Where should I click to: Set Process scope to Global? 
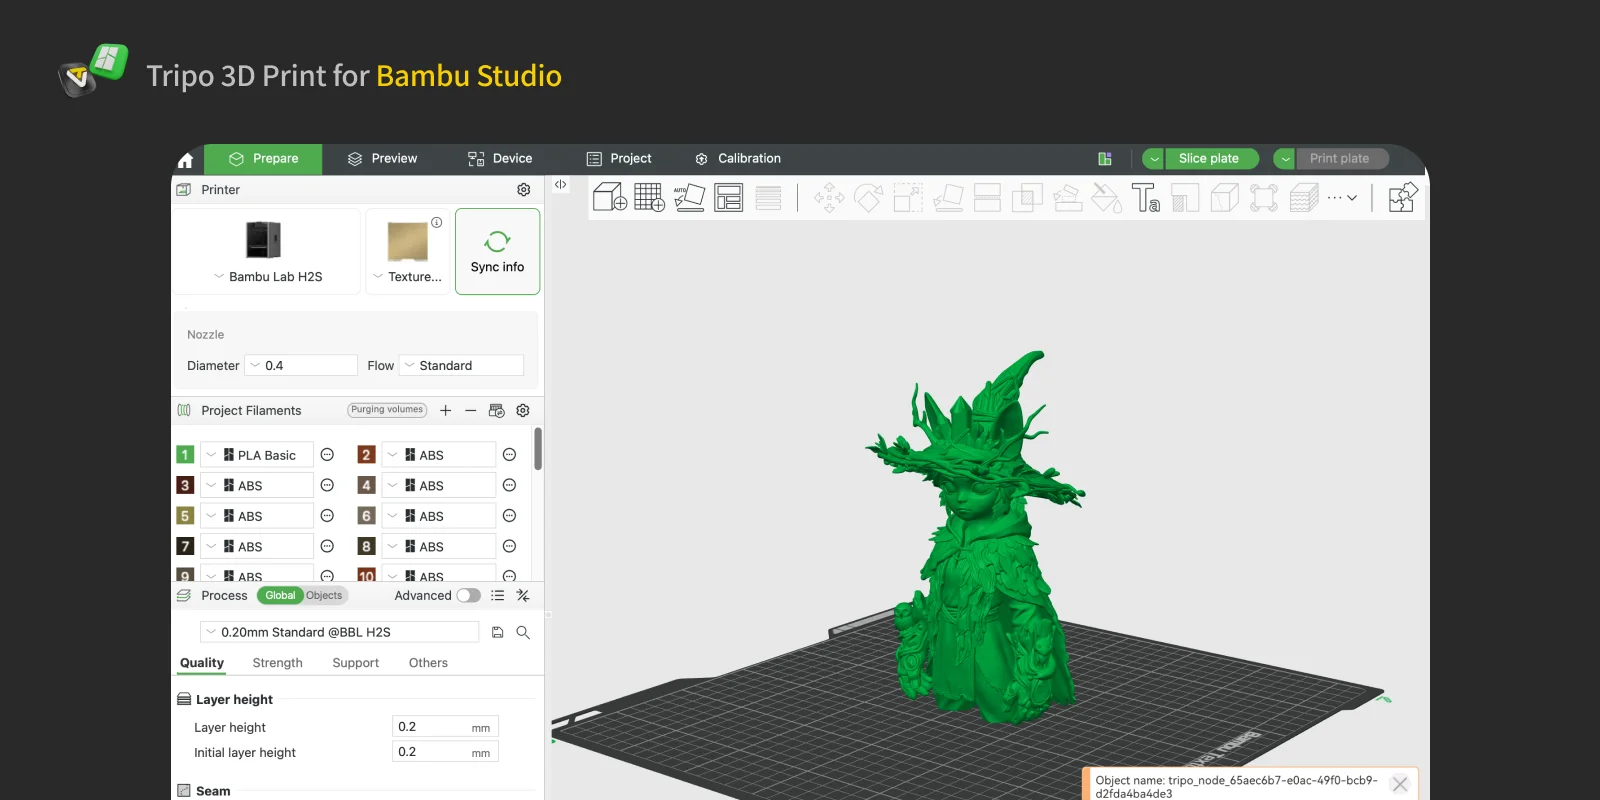[x=280, y=596]
